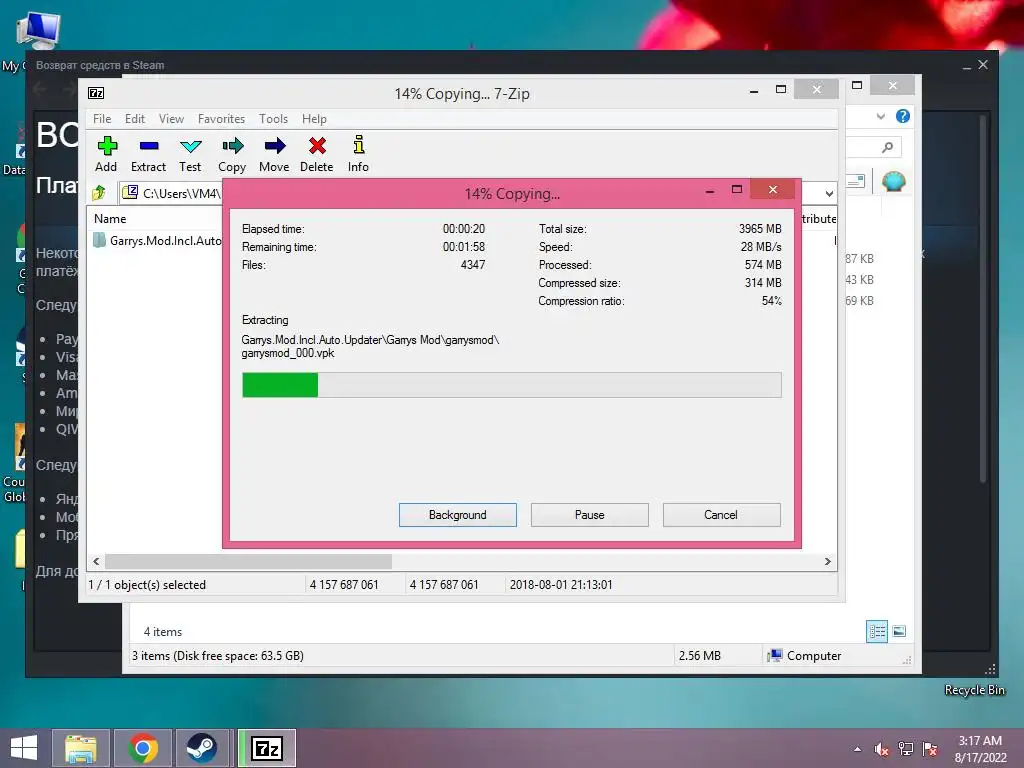The image size is (1024, 768).
Task: Open the Edit menu
Action: tap(135, 119)
